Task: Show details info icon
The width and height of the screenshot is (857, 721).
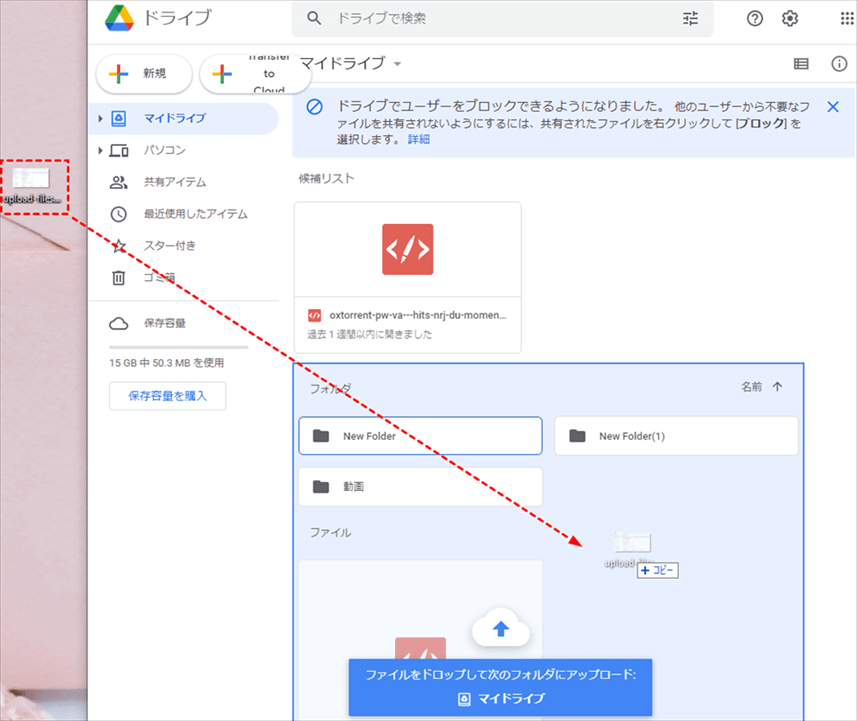Action: [839, 64]
